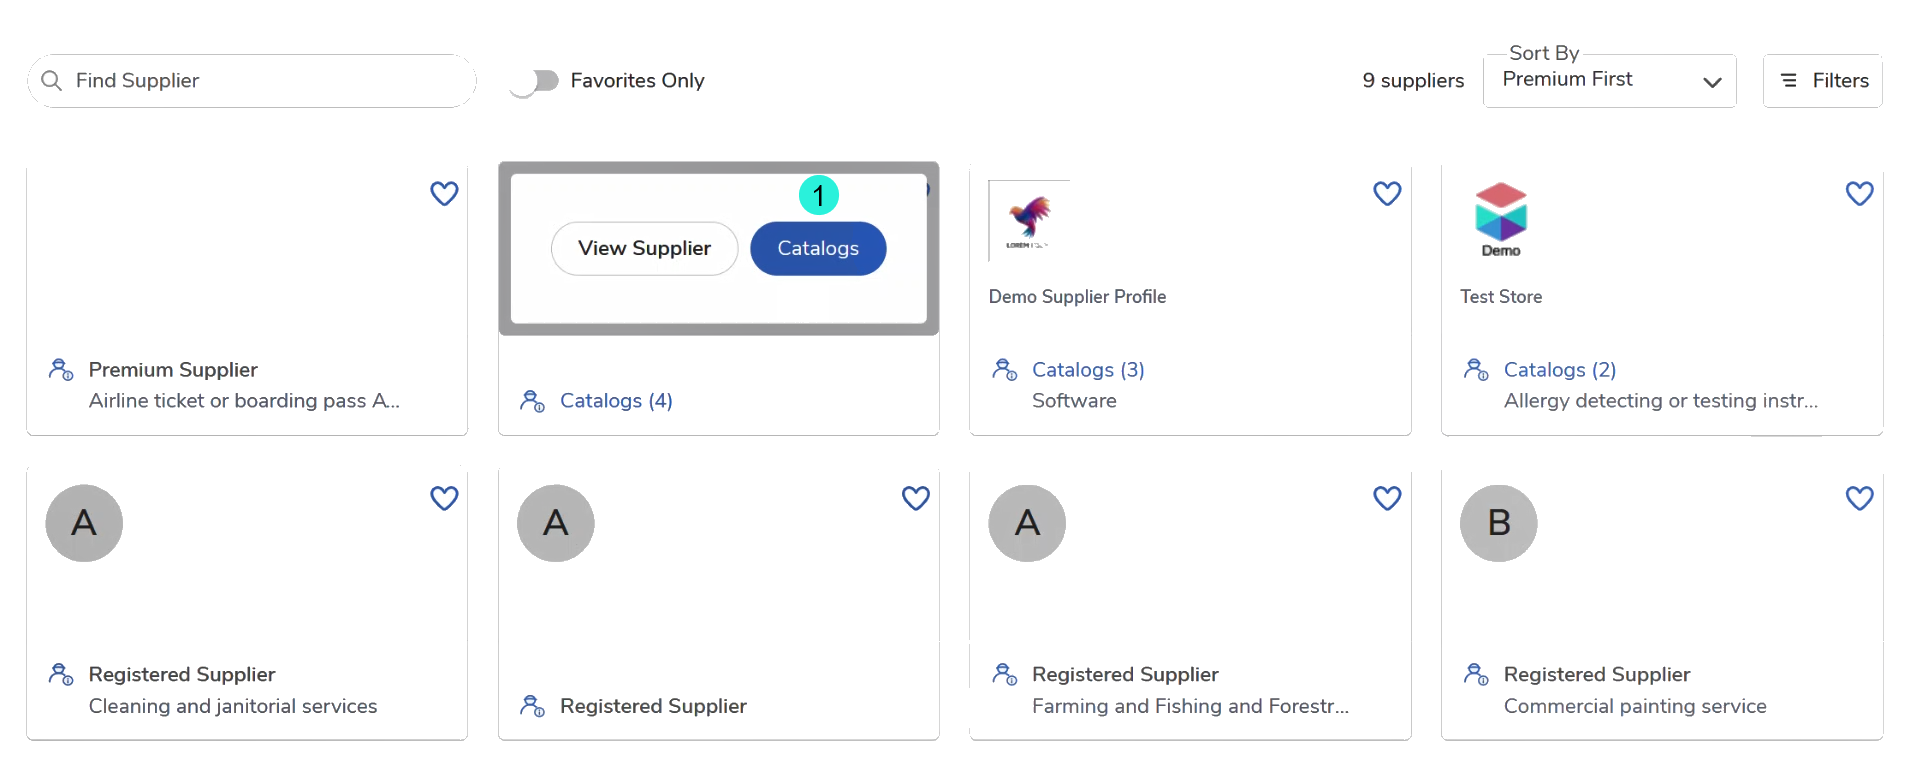Click the A avatar on cleaning services supplier

click(x=84, y=523)
